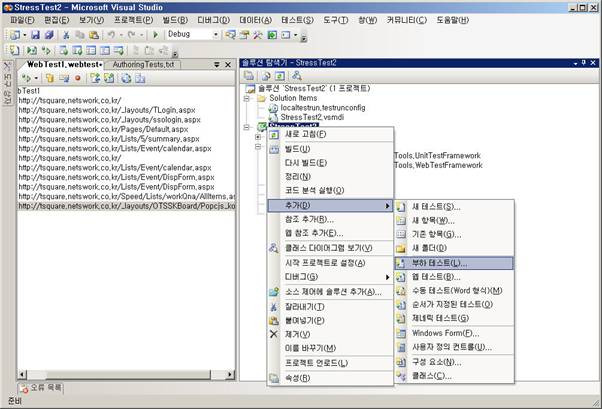Screen dimensions: 602x409
Task: Open 도구(T) menu in menu bar
Action: click(335, 20)
